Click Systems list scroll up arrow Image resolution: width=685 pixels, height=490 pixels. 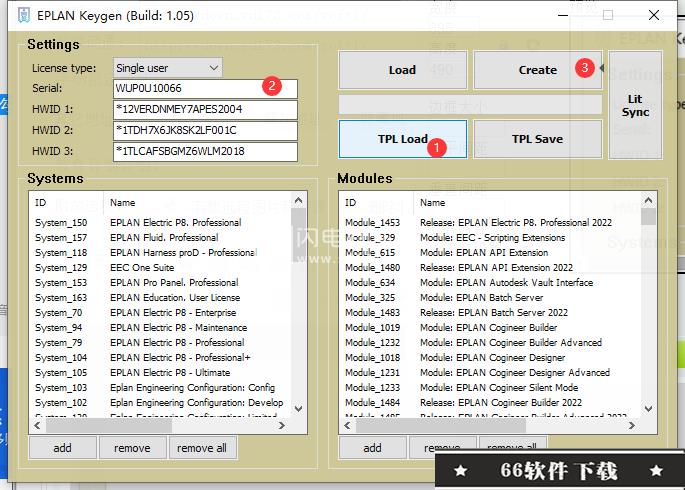click(299, 200)
